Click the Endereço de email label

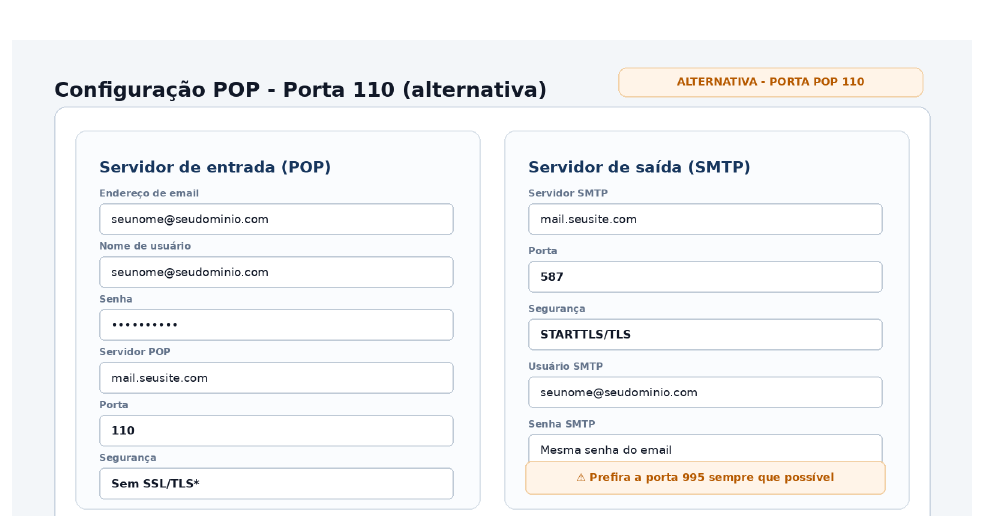[x=149, y=193]
